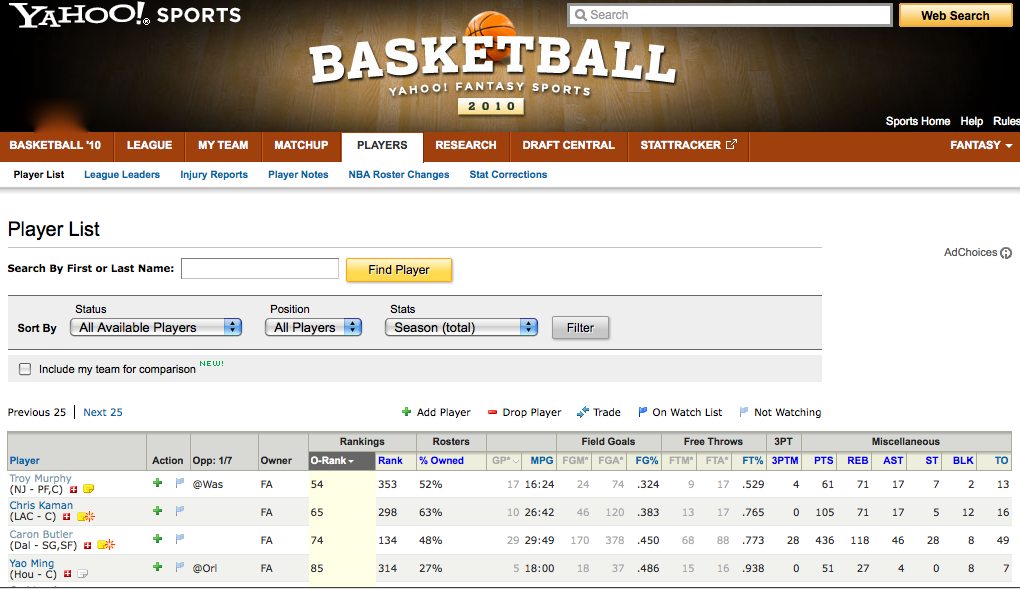Switch to the MY TEAM tab
1020x589 pixels.
pos(223,145)
